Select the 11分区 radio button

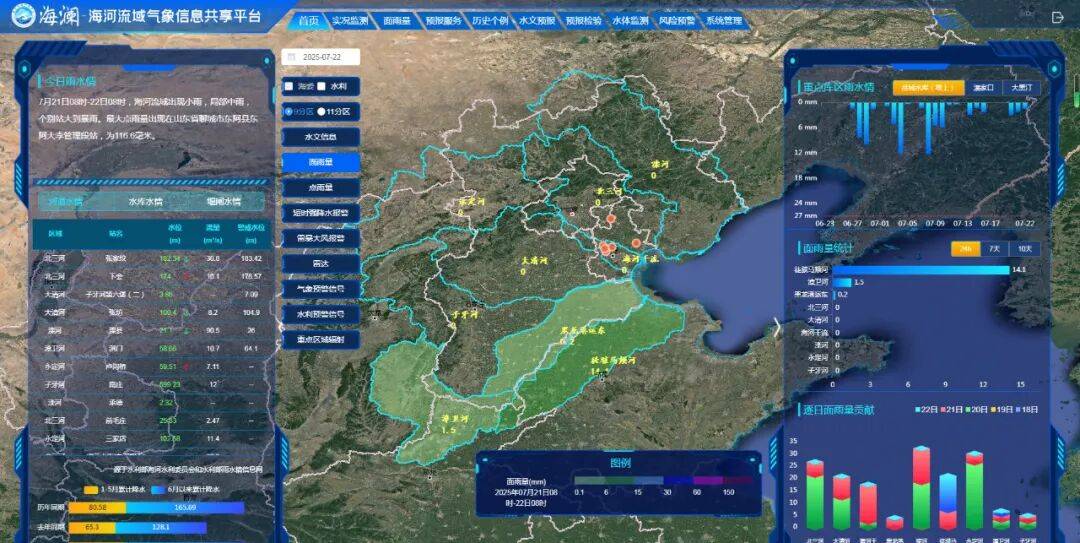click(x=322, y=111)
